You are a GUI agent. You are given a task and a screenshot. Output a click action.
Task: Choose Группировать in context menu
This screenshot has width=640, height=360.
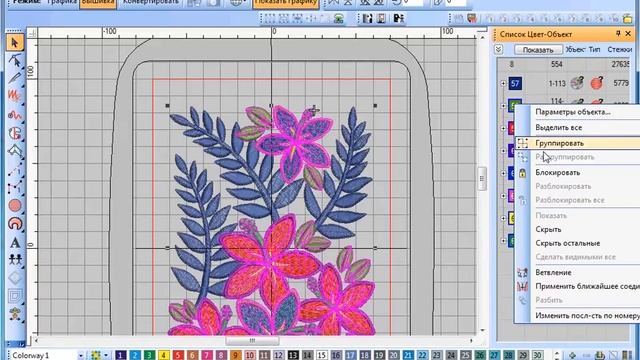pos(560,143)
